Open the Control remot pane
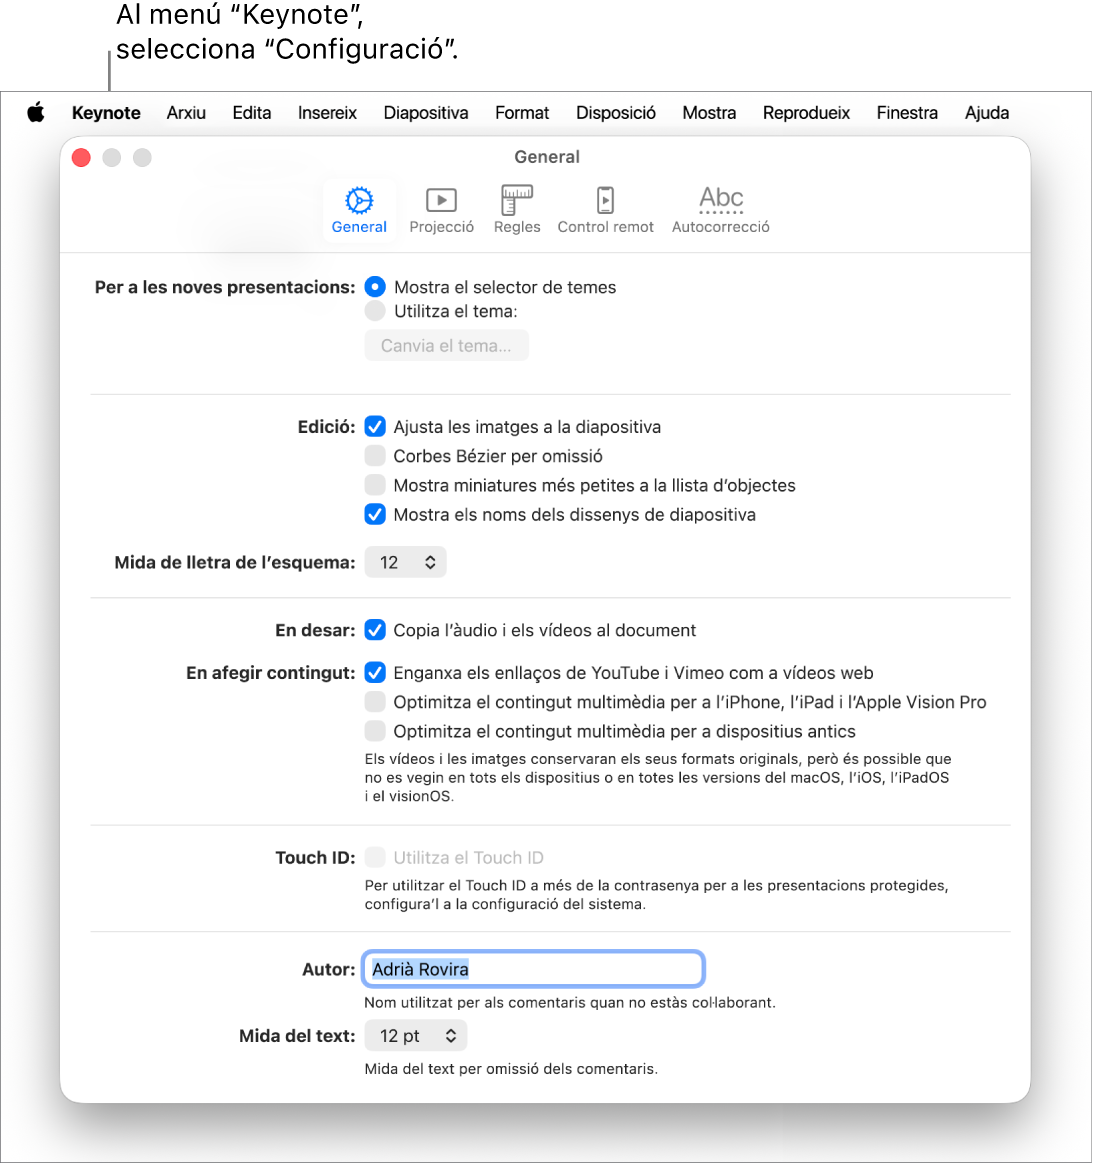 (x=606, y=210)
